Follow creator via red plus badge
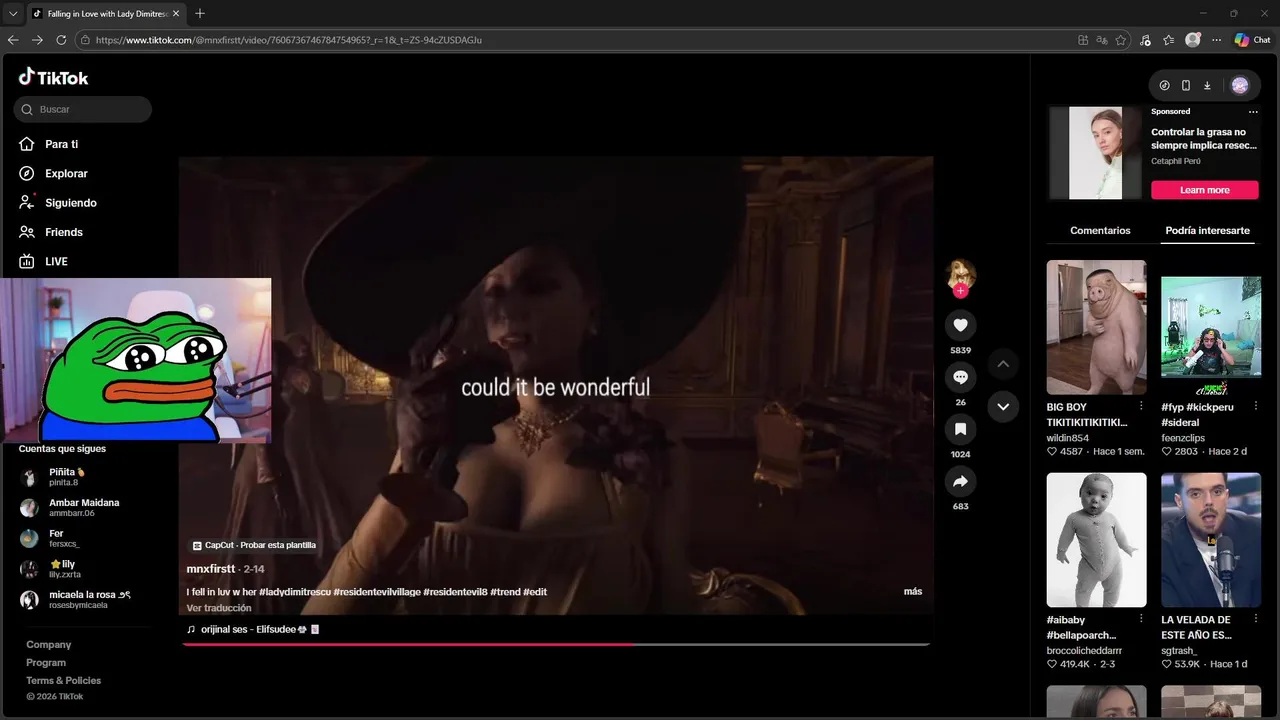Image resolution: width=1280 pixels, height=720 pixels. (960, 291)
